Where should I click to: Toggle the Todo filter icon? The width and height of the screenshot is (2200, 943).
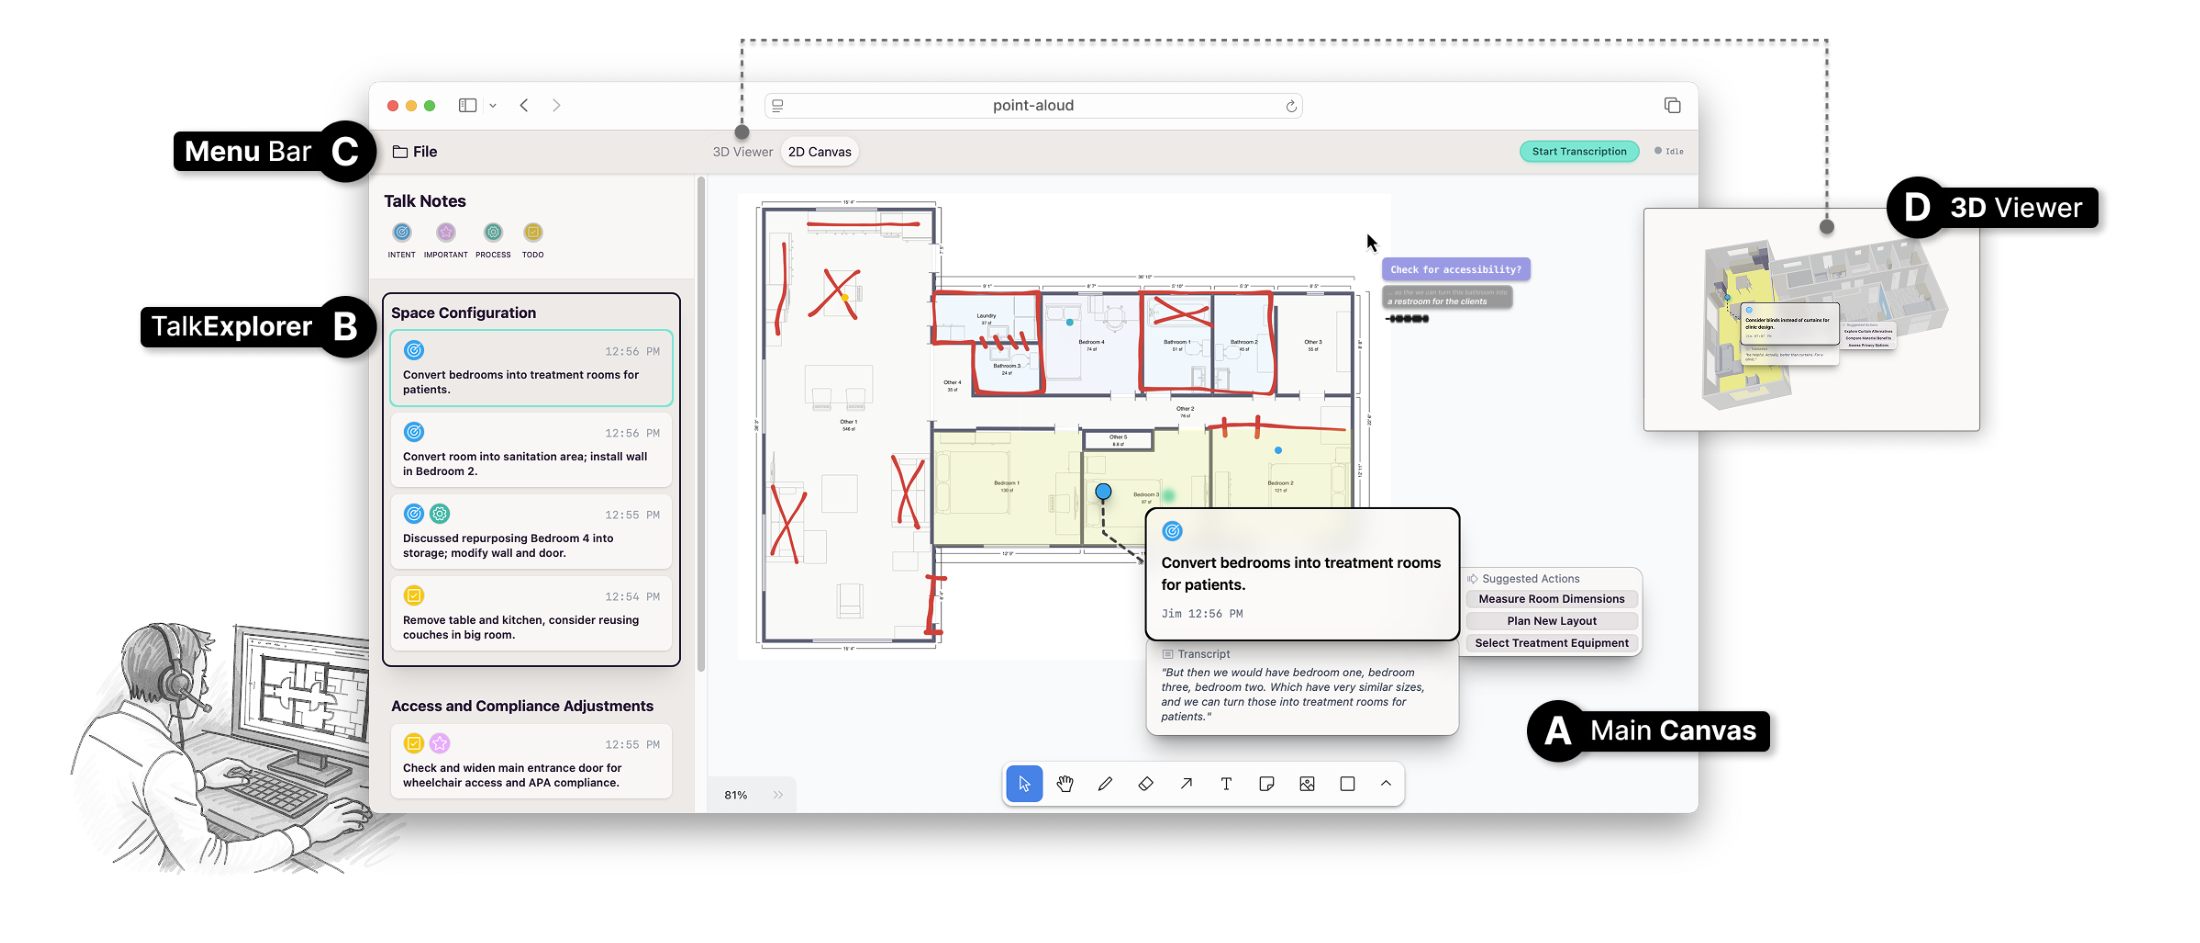(x=533, y=232)
